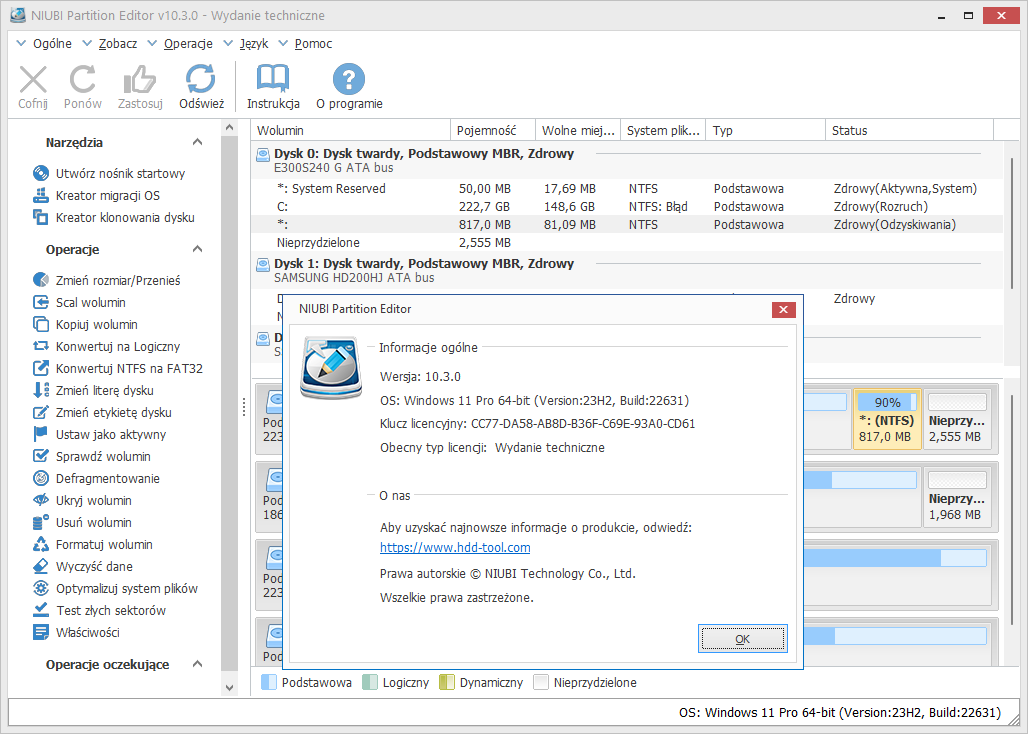The width and height of the screenshot is (1028, 734).
Task: Close the NIUBI Partition Editor dialog
Action: tap(783, 309)
